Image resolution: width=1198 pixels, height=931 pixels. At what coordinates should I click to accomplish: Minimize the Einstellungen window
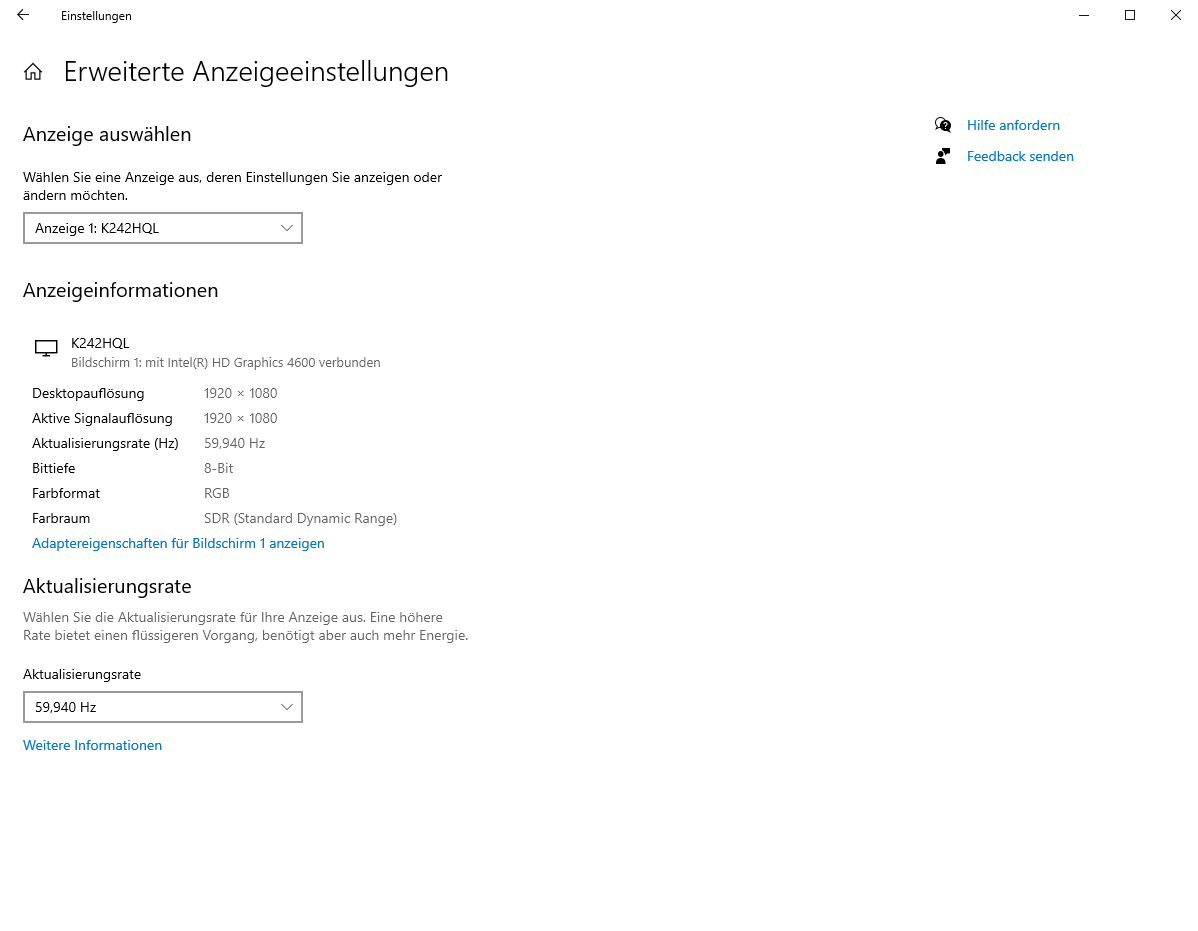point(1083,15)
